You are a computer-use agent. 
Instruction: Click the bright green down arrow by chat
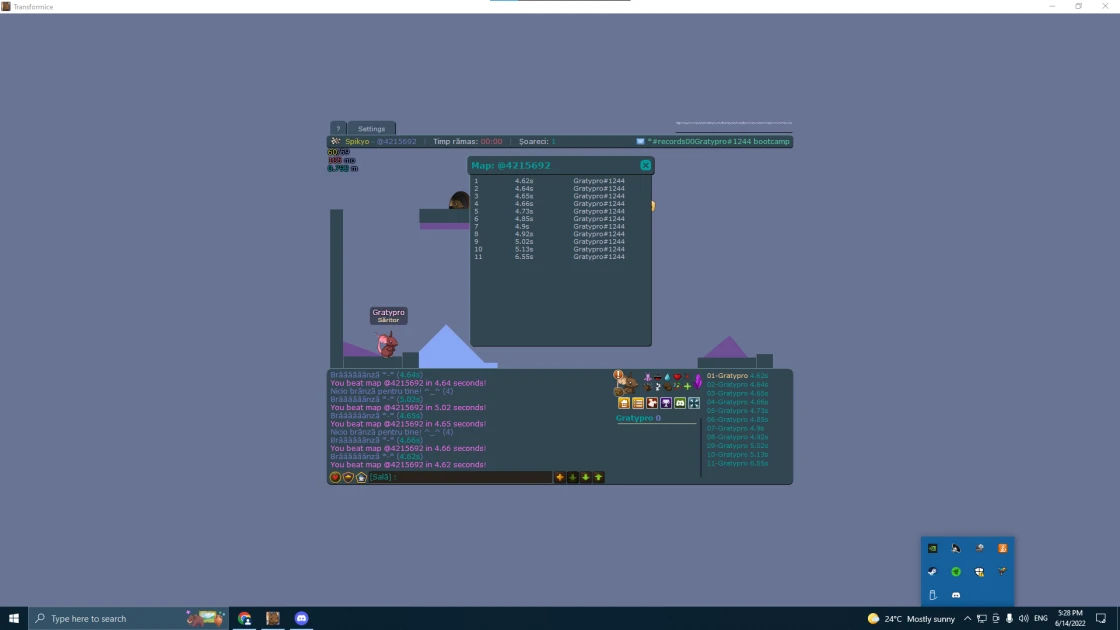[x=586, y=477]
